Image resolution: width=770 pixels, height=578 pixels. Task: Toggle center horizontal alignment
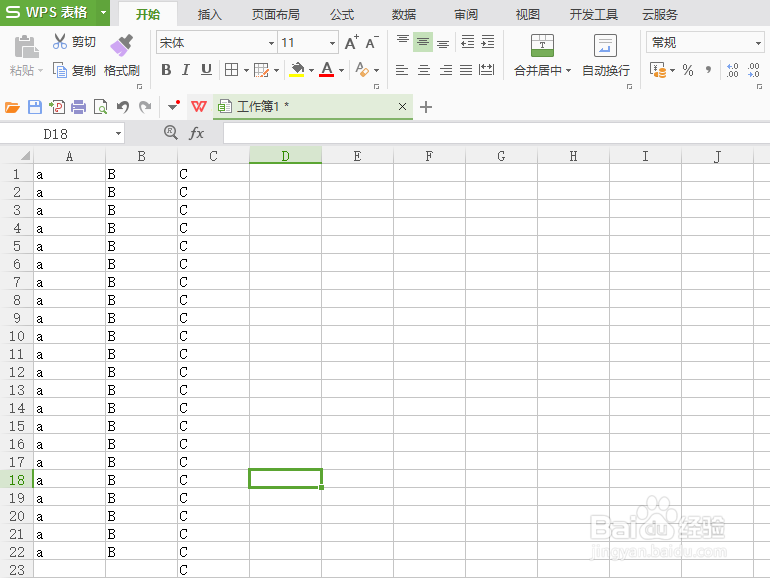[424, 70]
